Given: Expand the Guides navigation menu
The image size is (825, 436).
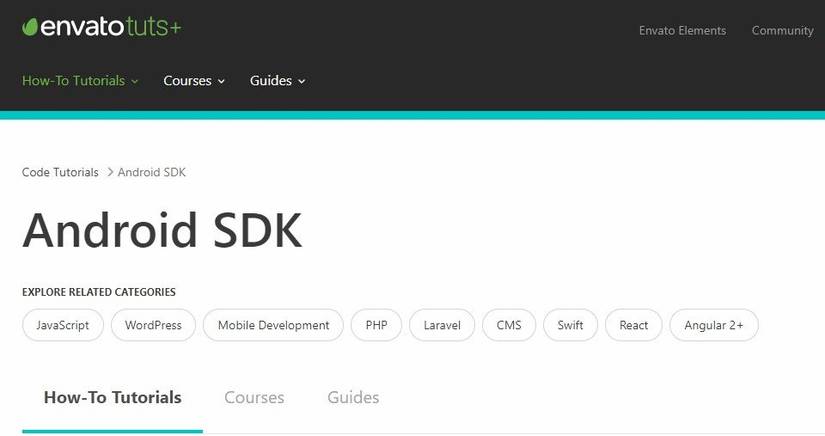Looking at the screenshot, I should (277, 80).
